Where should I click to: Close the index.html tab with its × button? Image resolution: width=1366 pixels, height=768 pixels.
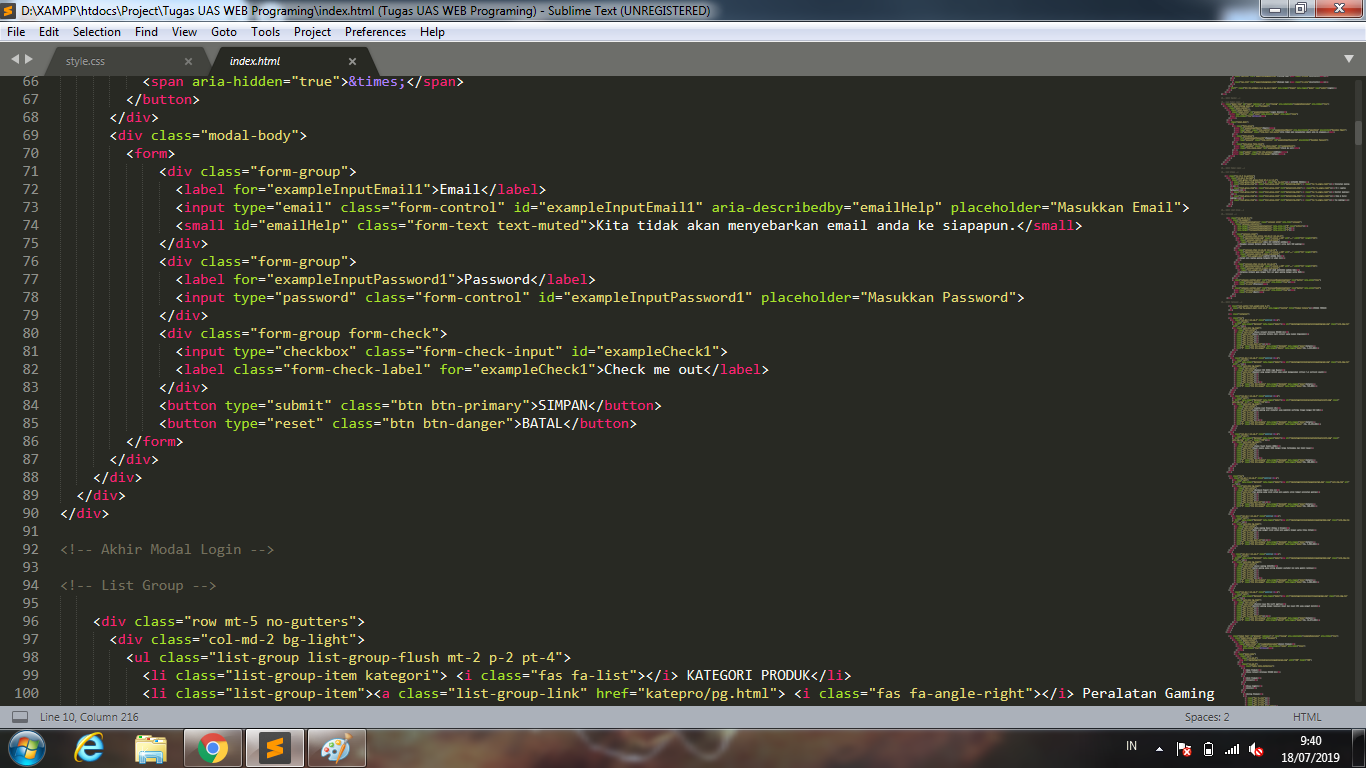pos(352,60)
